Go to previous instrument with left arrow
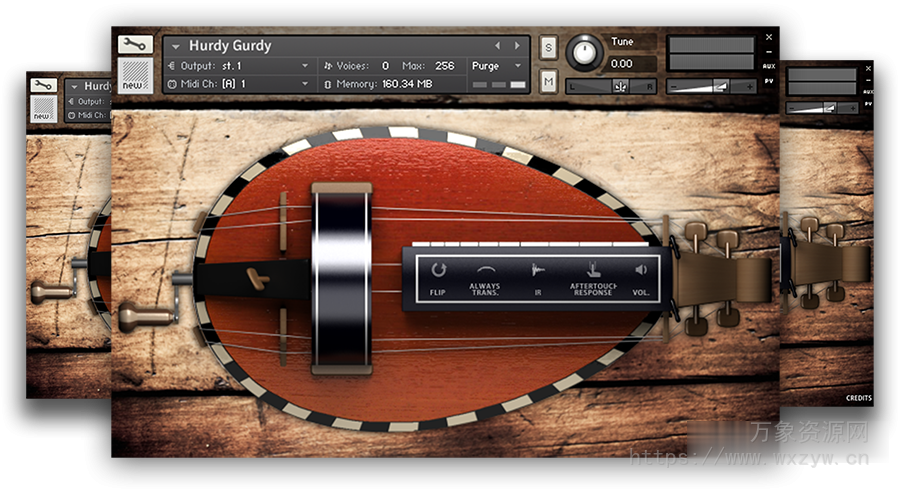This screenshot has height=492, width=900. [498, 45]
